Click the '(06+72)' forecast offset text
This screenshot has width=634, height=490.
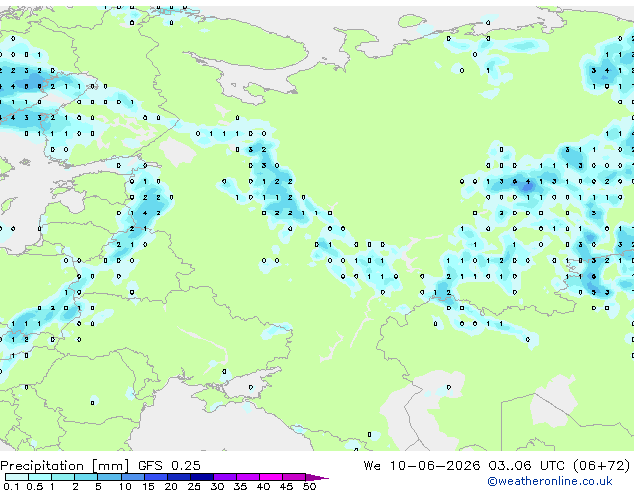point(602,466)
